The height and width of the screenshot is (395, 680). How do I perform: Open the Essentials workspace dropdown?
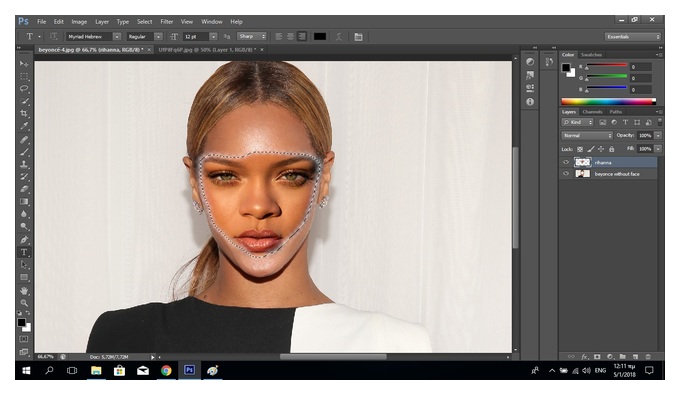pos(633,37)
